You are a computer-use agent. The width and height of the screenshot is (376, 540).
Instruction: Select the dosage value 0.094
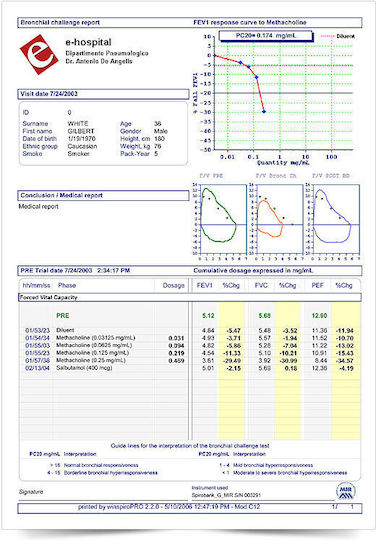pyautogui.click(x=176, y=346)
